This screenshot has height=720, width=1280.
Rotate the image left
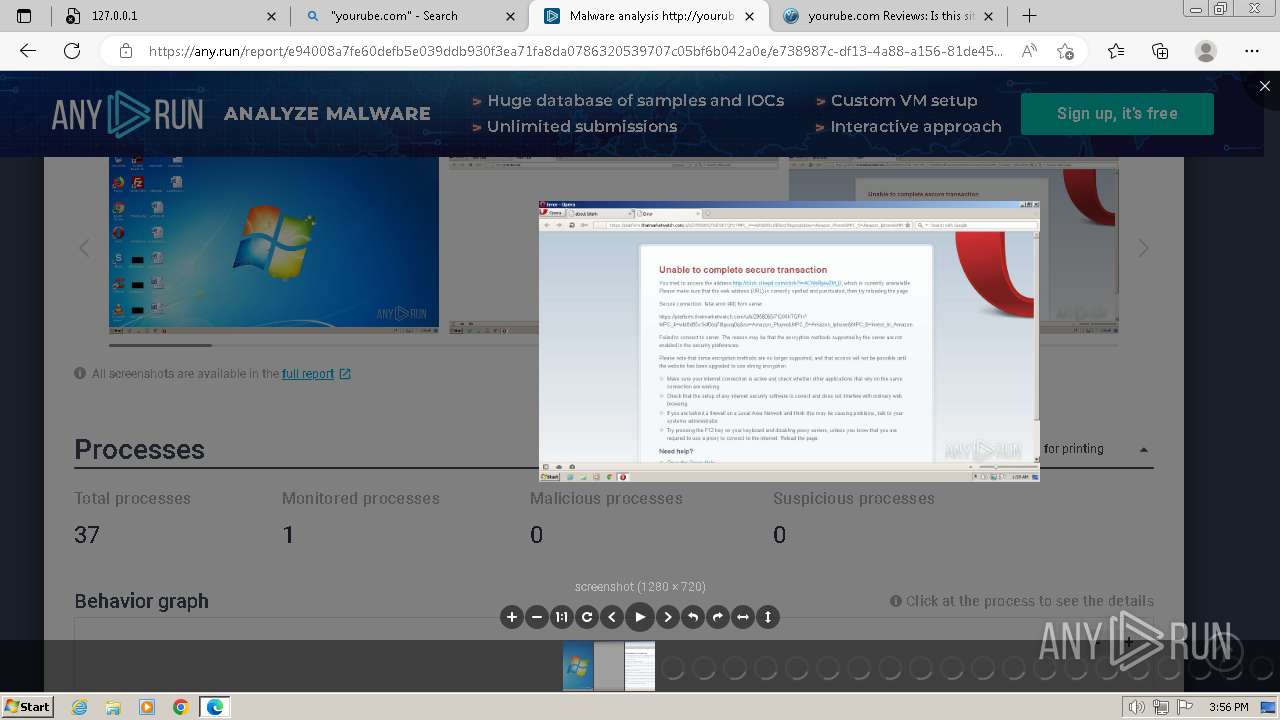(693, 617)
